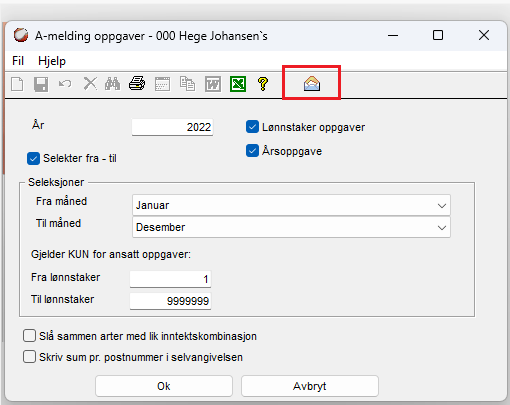Cancel with the Avbryt button
Image resolution: width=510 pixels, height=405 pixels.
coord(310,386)
